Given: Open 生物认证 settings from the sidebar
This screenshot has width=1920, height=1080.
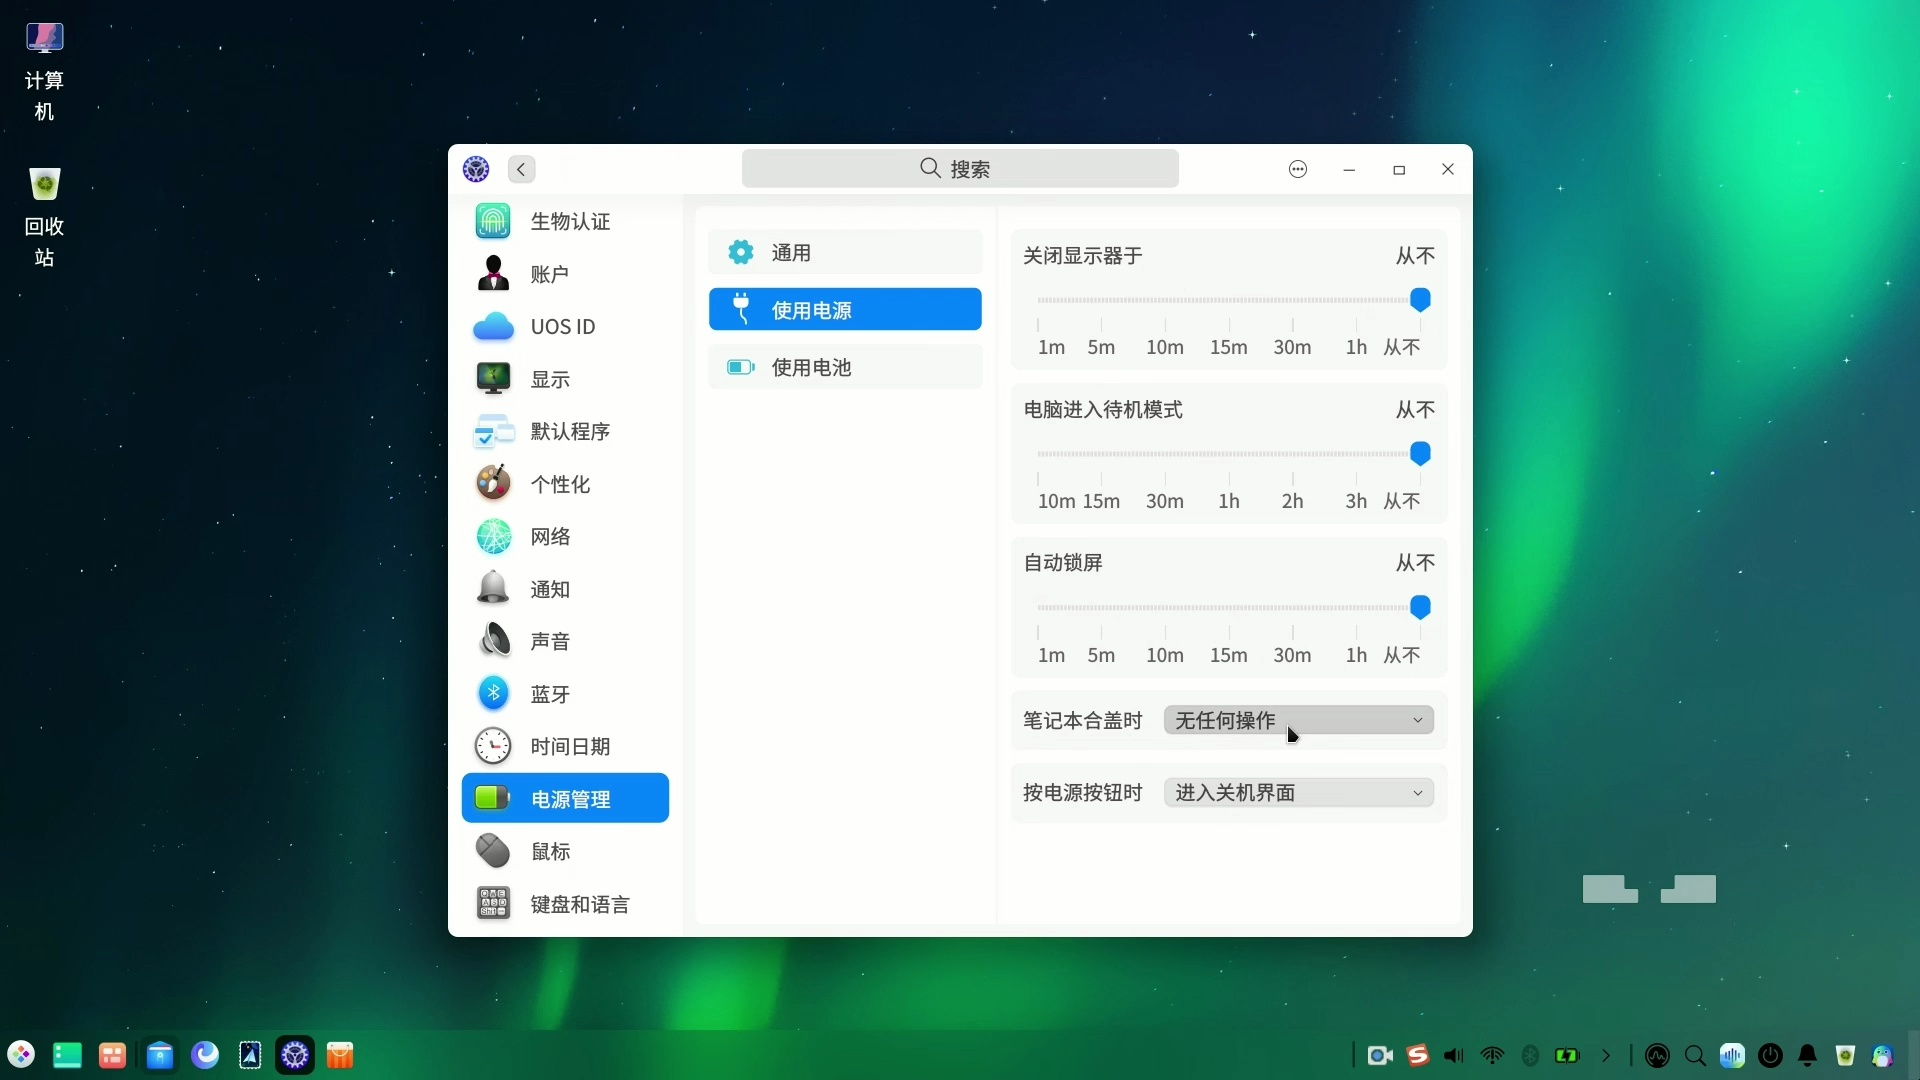Looking at the screenshot, I should point(565,221).
